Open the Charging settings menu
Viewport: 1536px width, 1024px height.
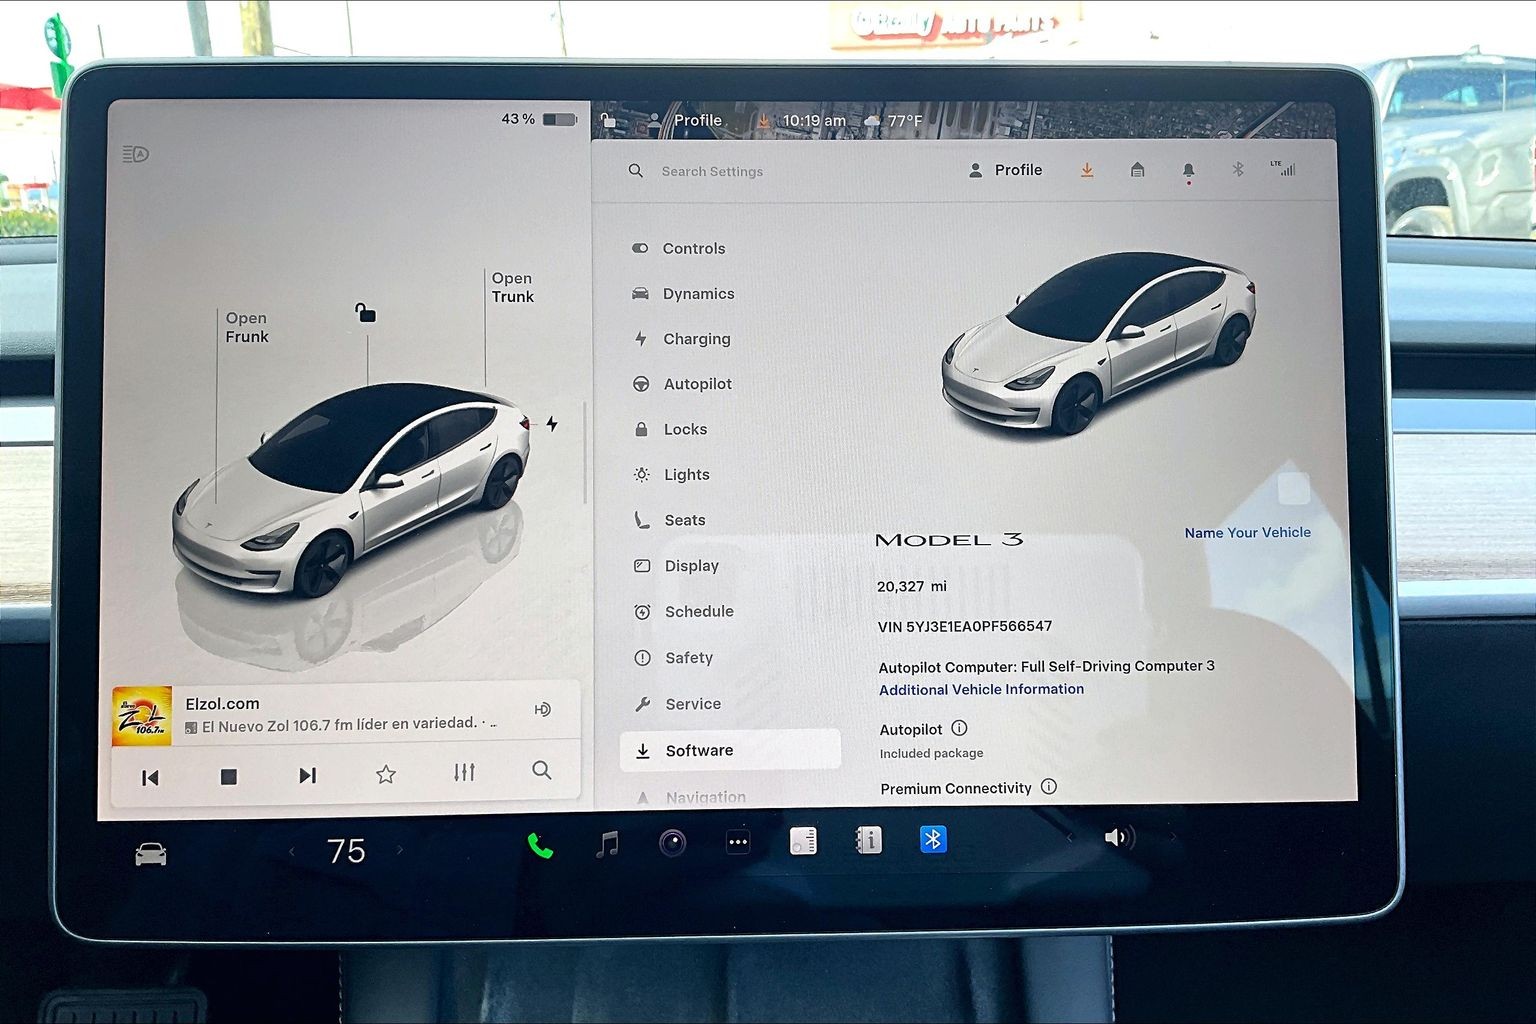pyautogui.click(x=696, y=339)
